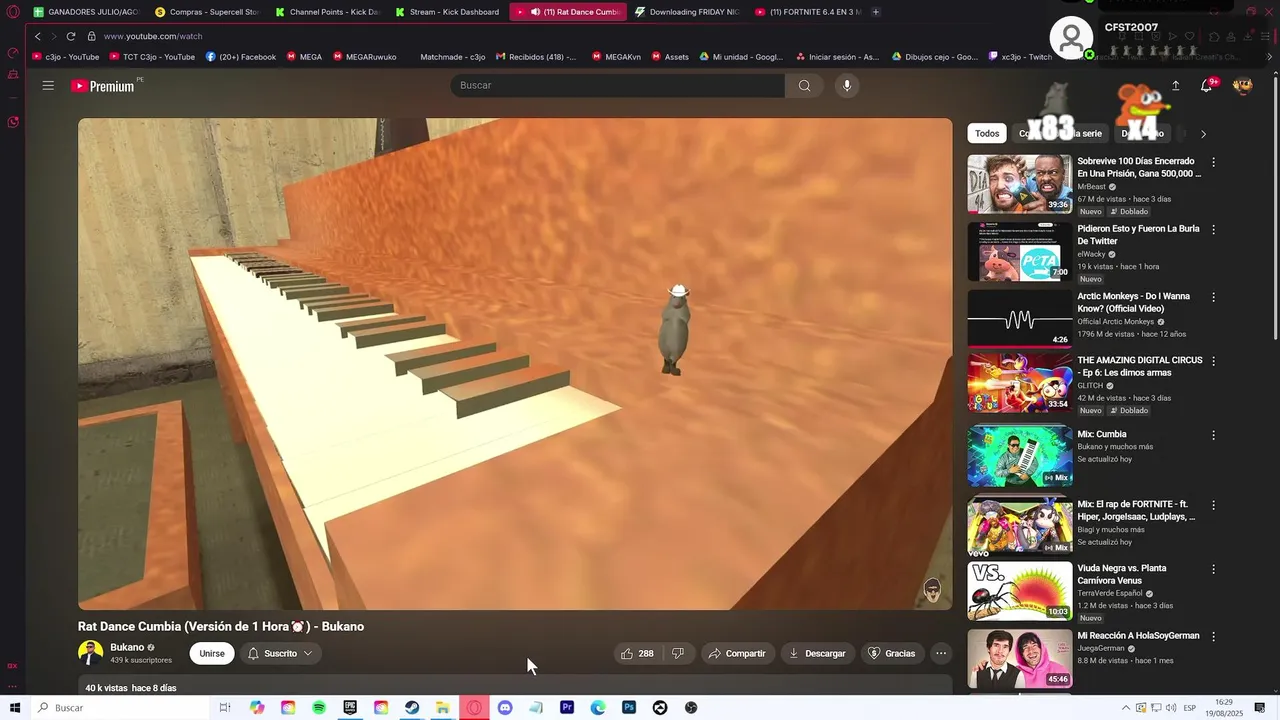
Task: Open Photoshop from the taskbar
Action: click(629, 708)
